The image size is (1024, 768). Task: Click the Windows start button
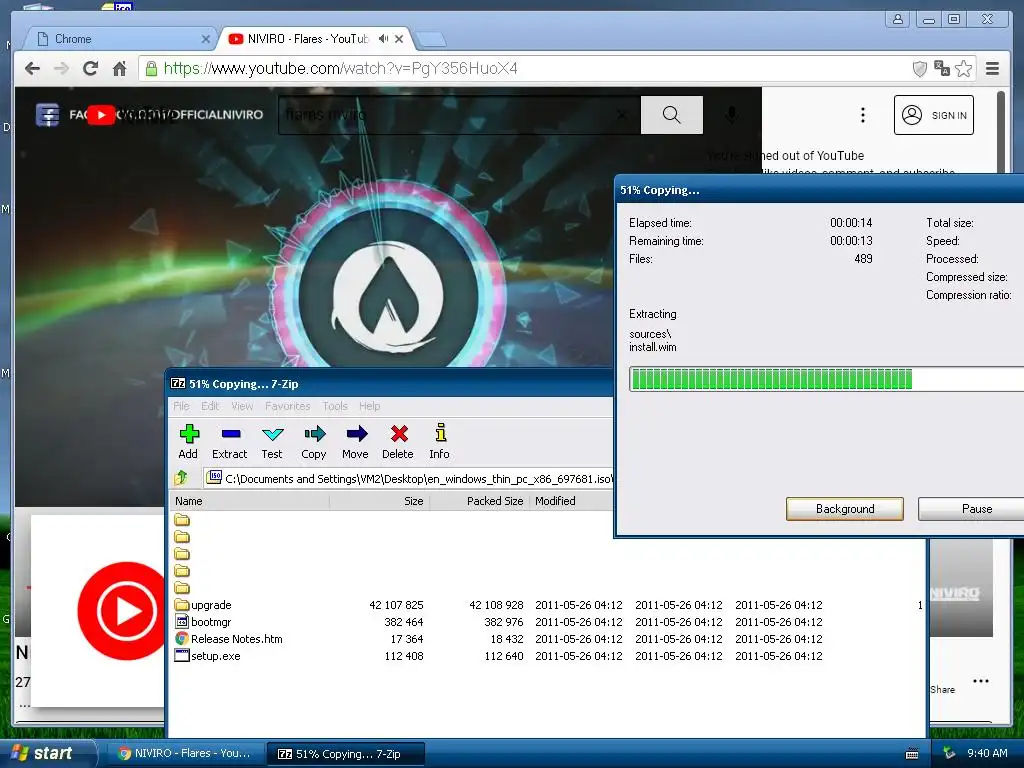(x=49, y=753)
